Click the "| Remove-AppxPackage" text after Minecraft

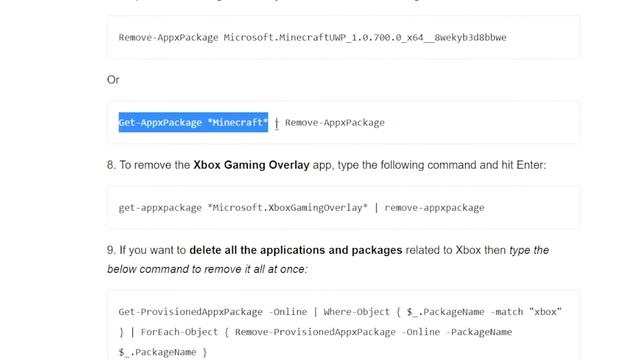(x=330, y=123)
